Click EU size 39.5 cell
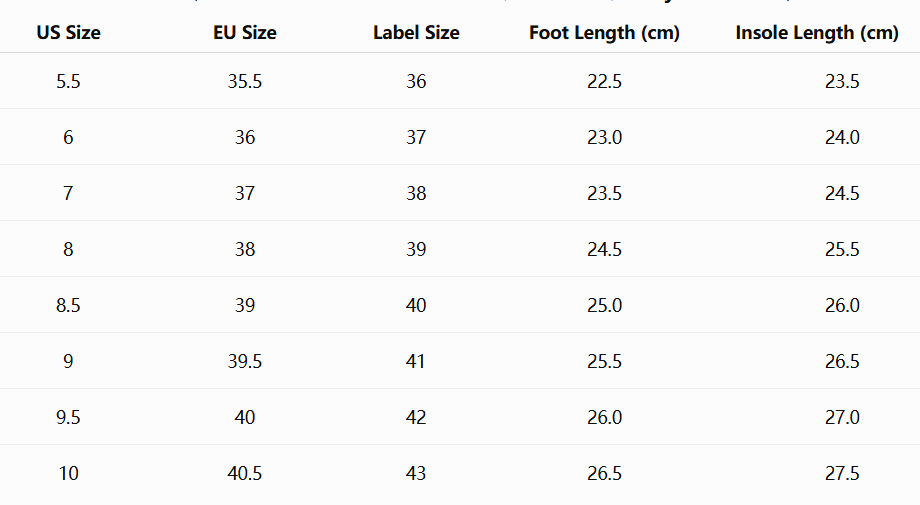 click(x=245, y=361)
